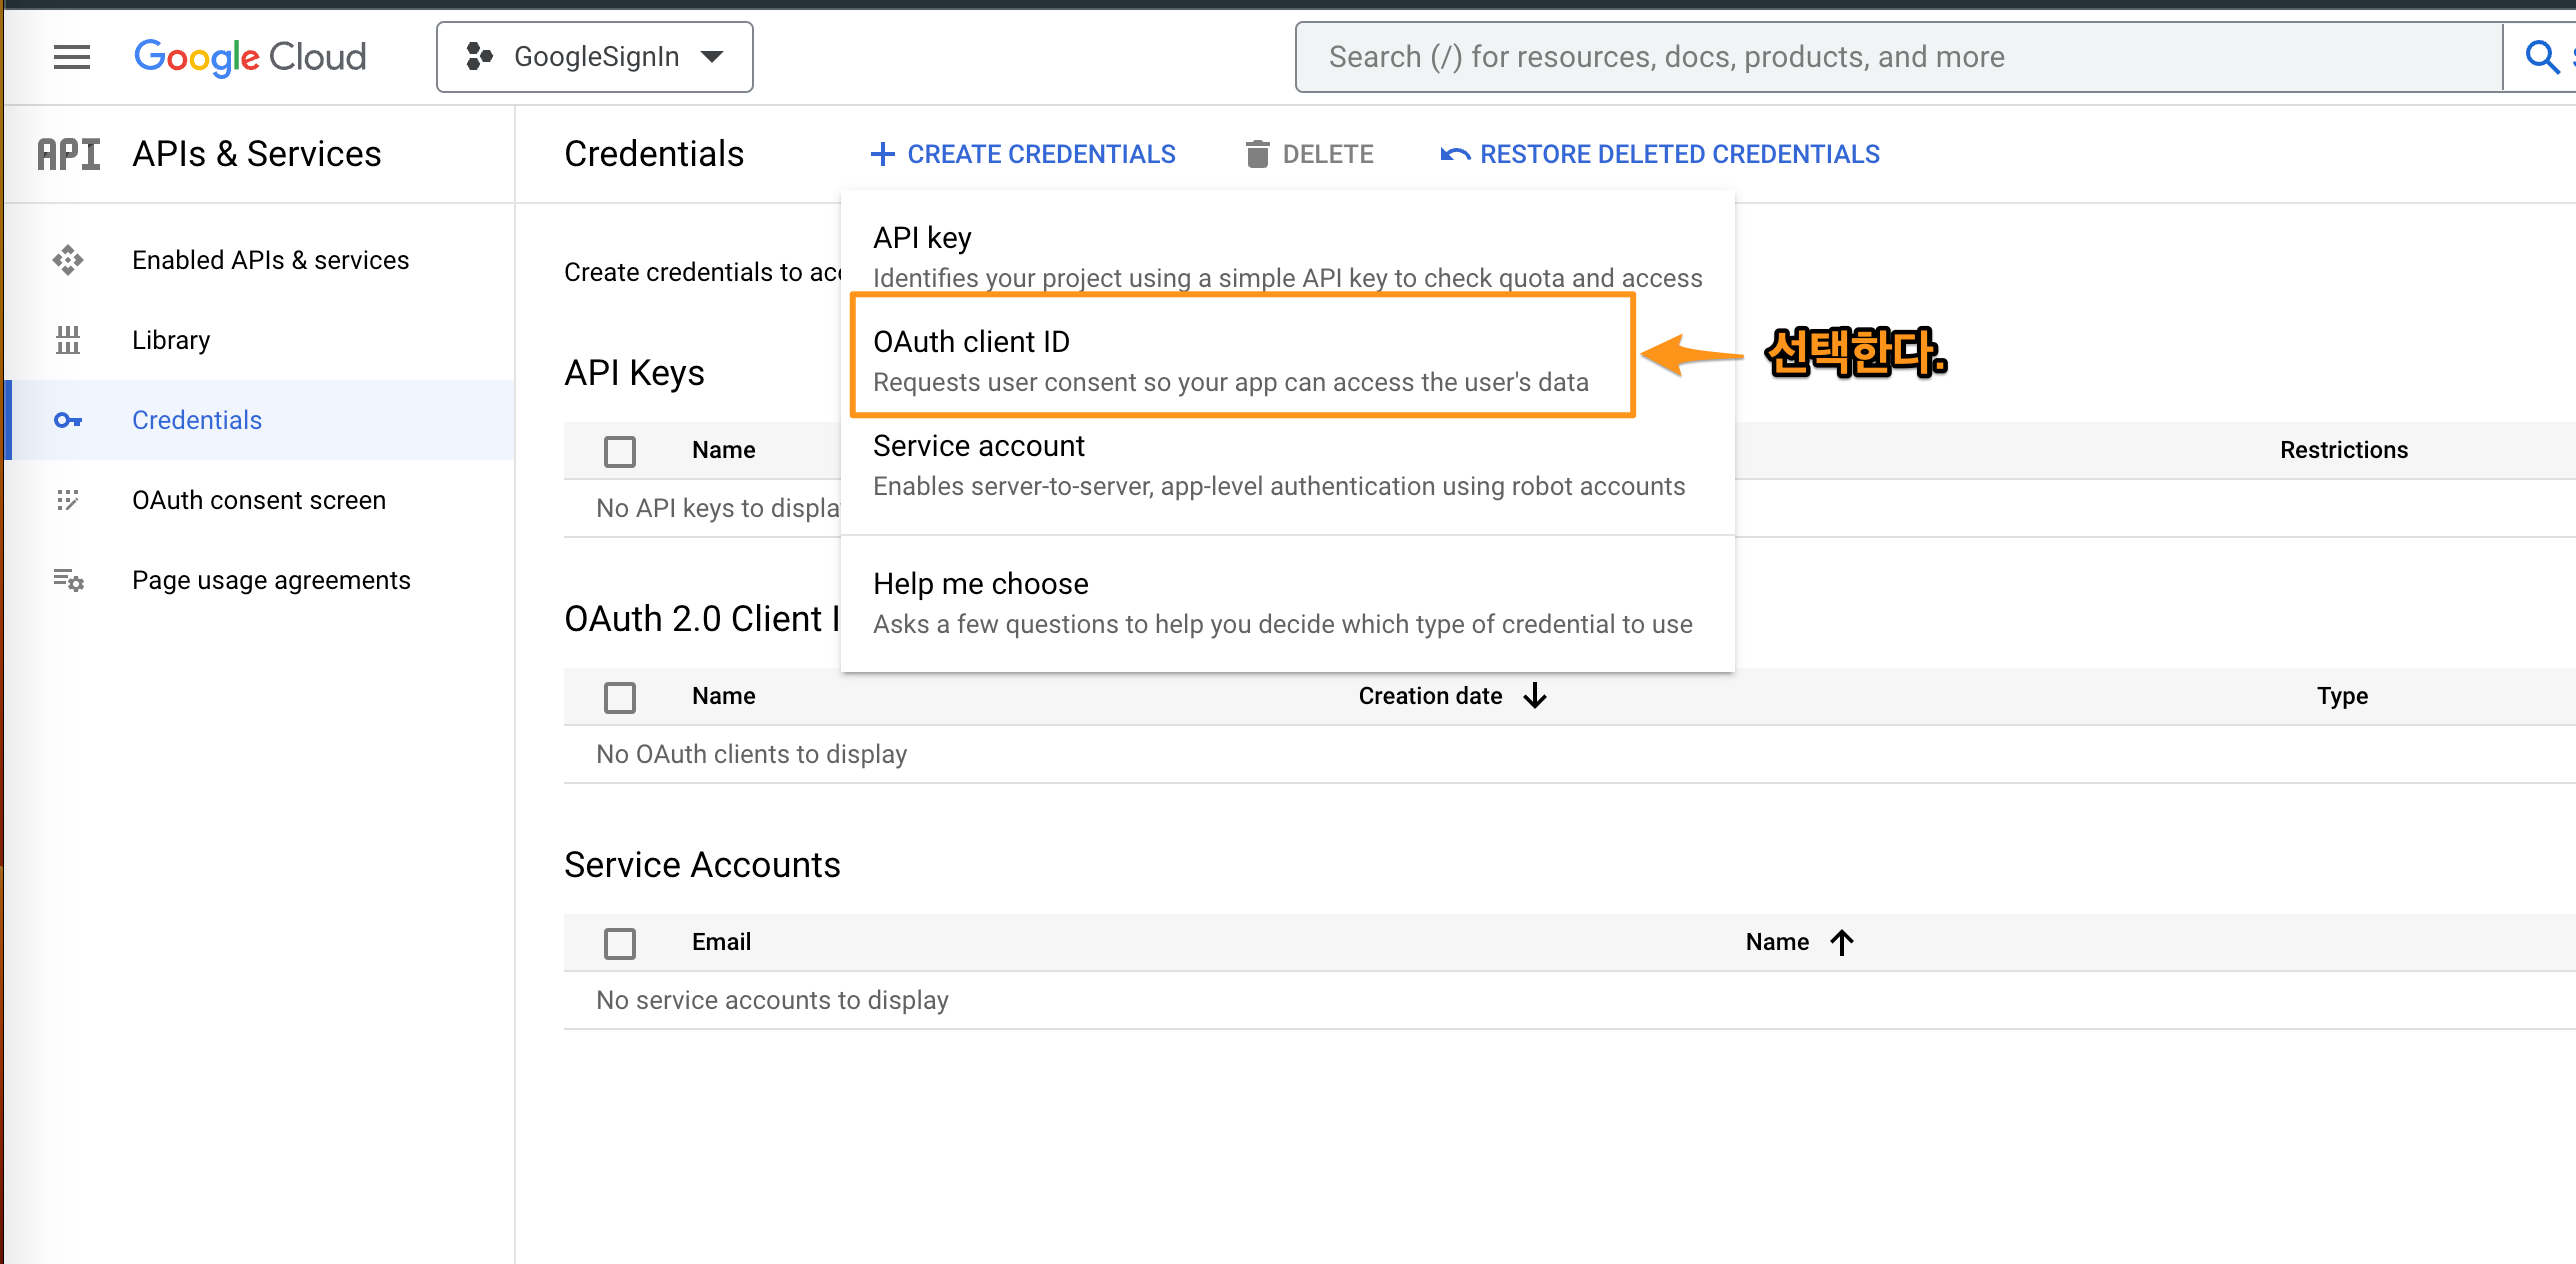Check the OAuth 2.0 Clients select-all checkbox

click(x=620, y=697)
